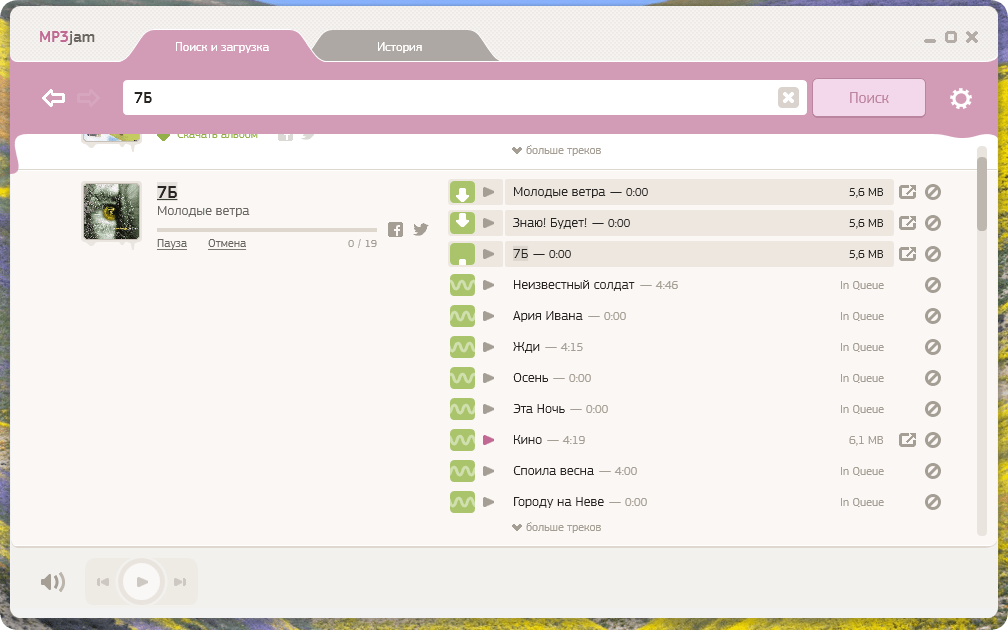Click the Молодые ветра album name text
1008x630 pixels.
pyautogui.click(x=203, y=211)
